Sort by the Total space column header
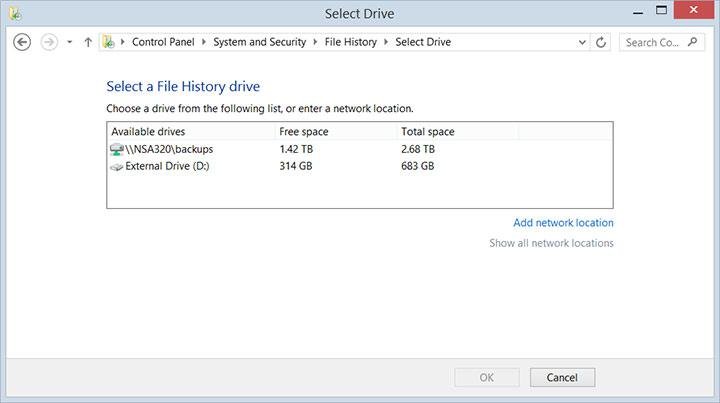 (x=427, y=131)
